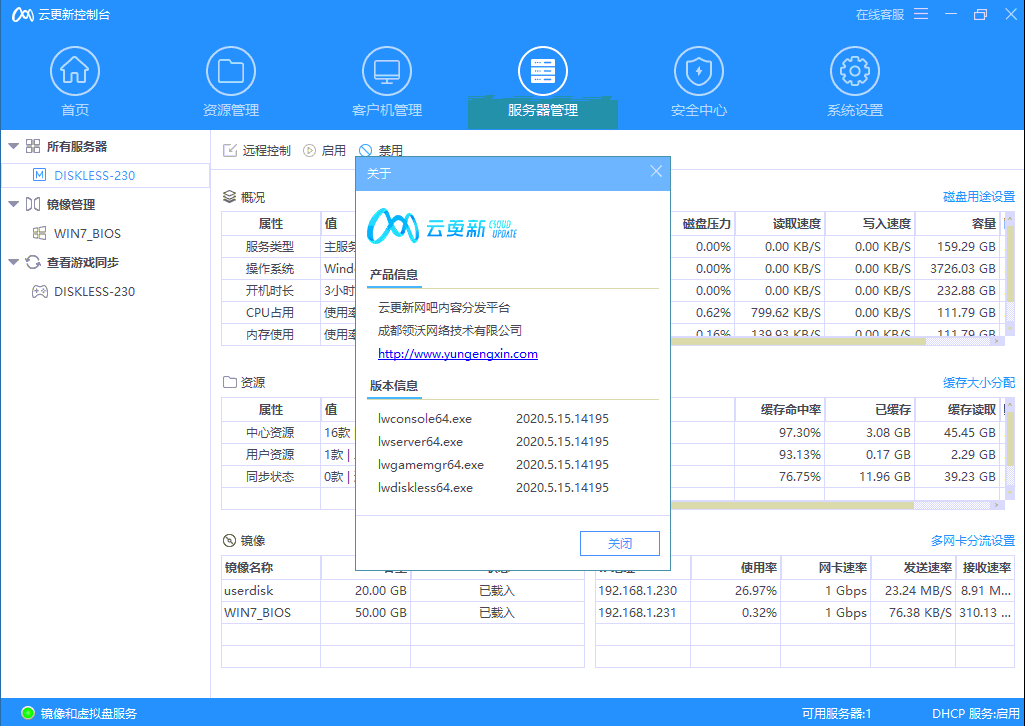Click the 所有服务器 grid icon
Screen dimensions: 1025x726
pyautogui.click(x=33, y=146)
